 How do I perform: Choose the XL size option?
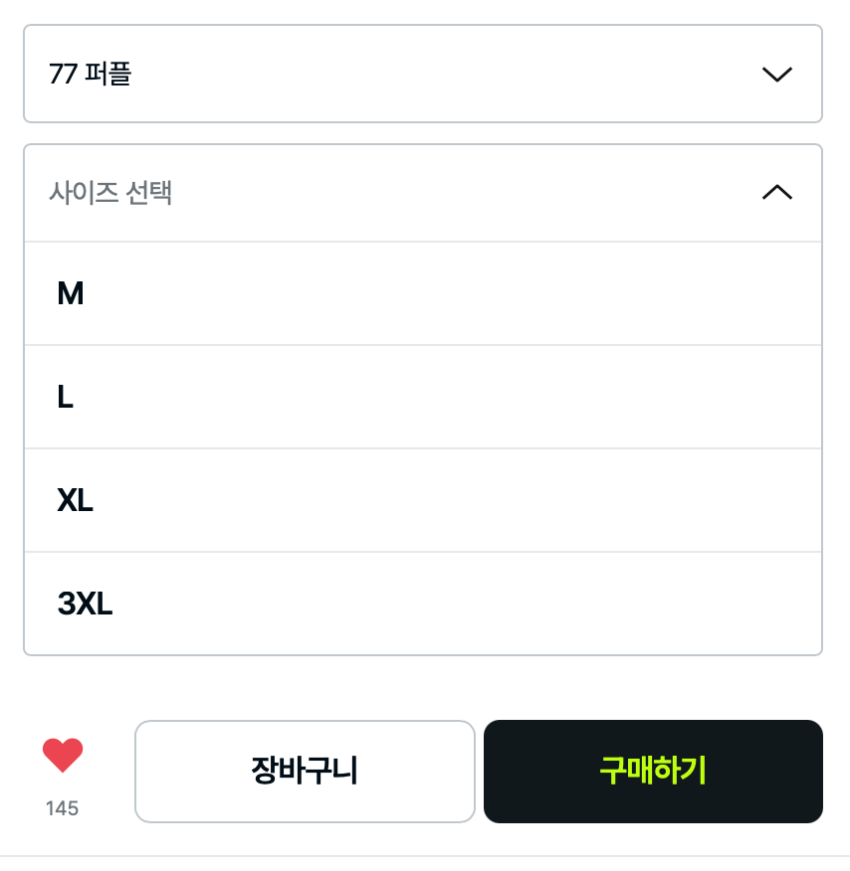point(75,501)
